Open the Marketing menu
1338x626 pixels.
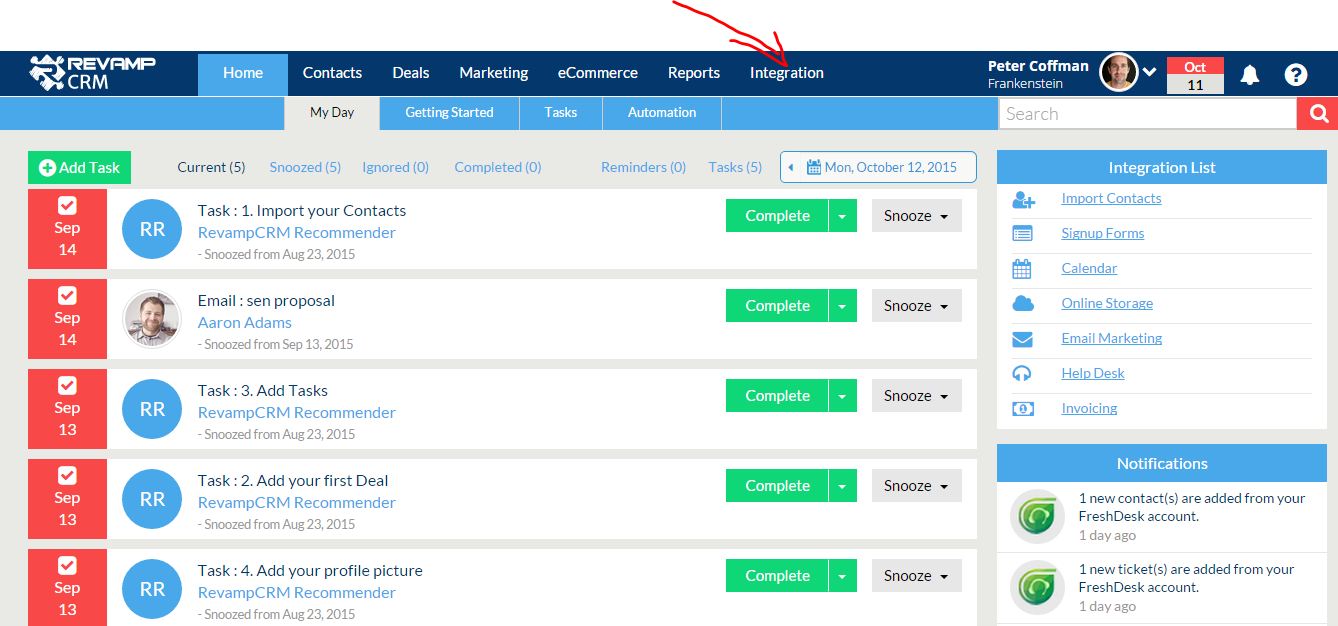[x=494, y=73]
